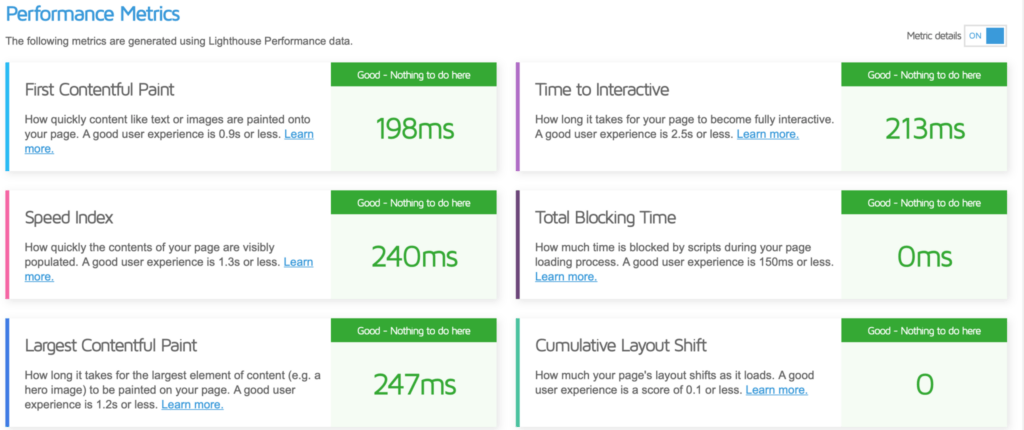Click the 247ms Largest Contentful Paint value

[414, 385]
